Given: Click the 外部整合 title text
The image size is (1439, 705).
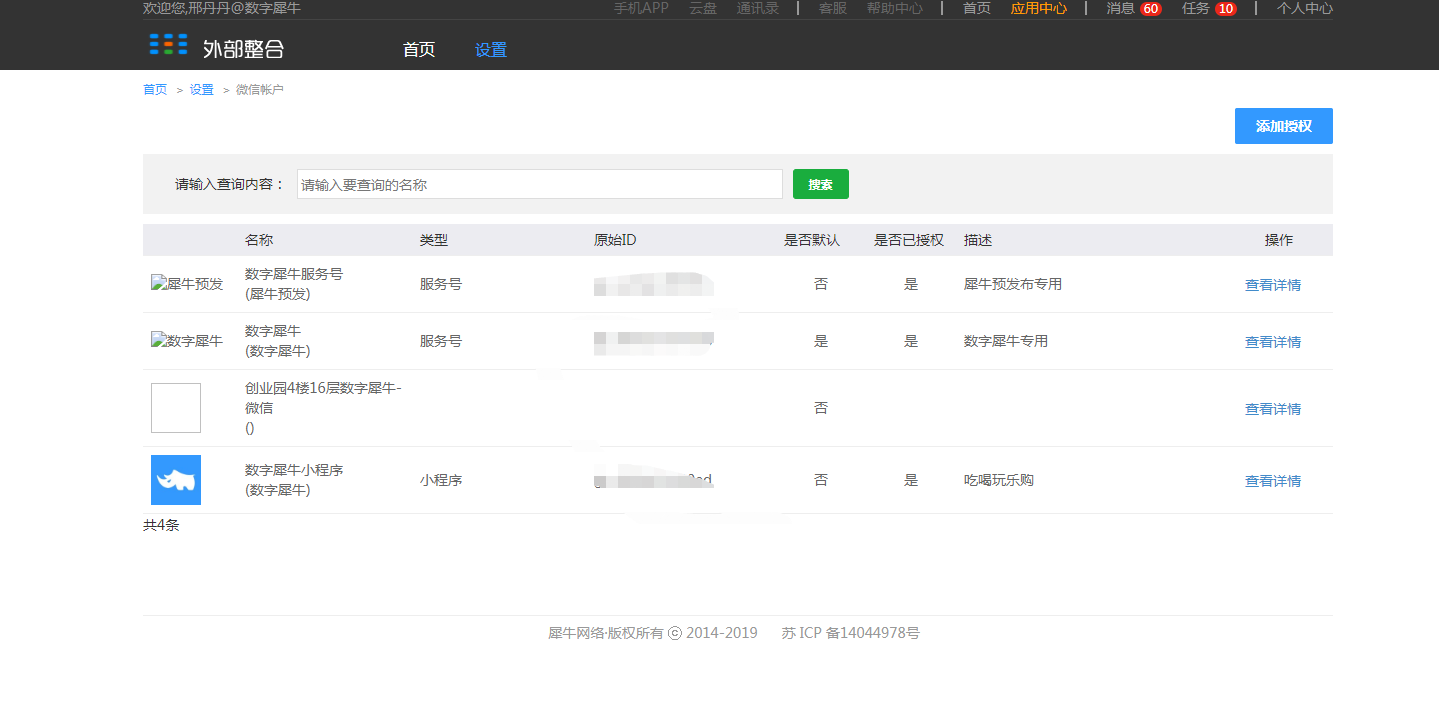Looking at the screenshot, I should click(x=243, y=47).
